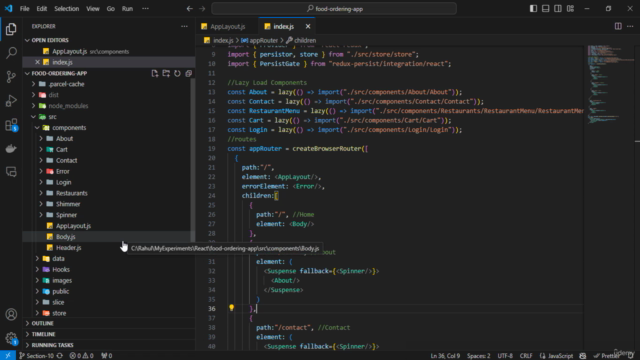Click Ln 36, Col 9 cursor position
Image resolution: width=640 pixels, height=360 pixels.
[445, 356]
